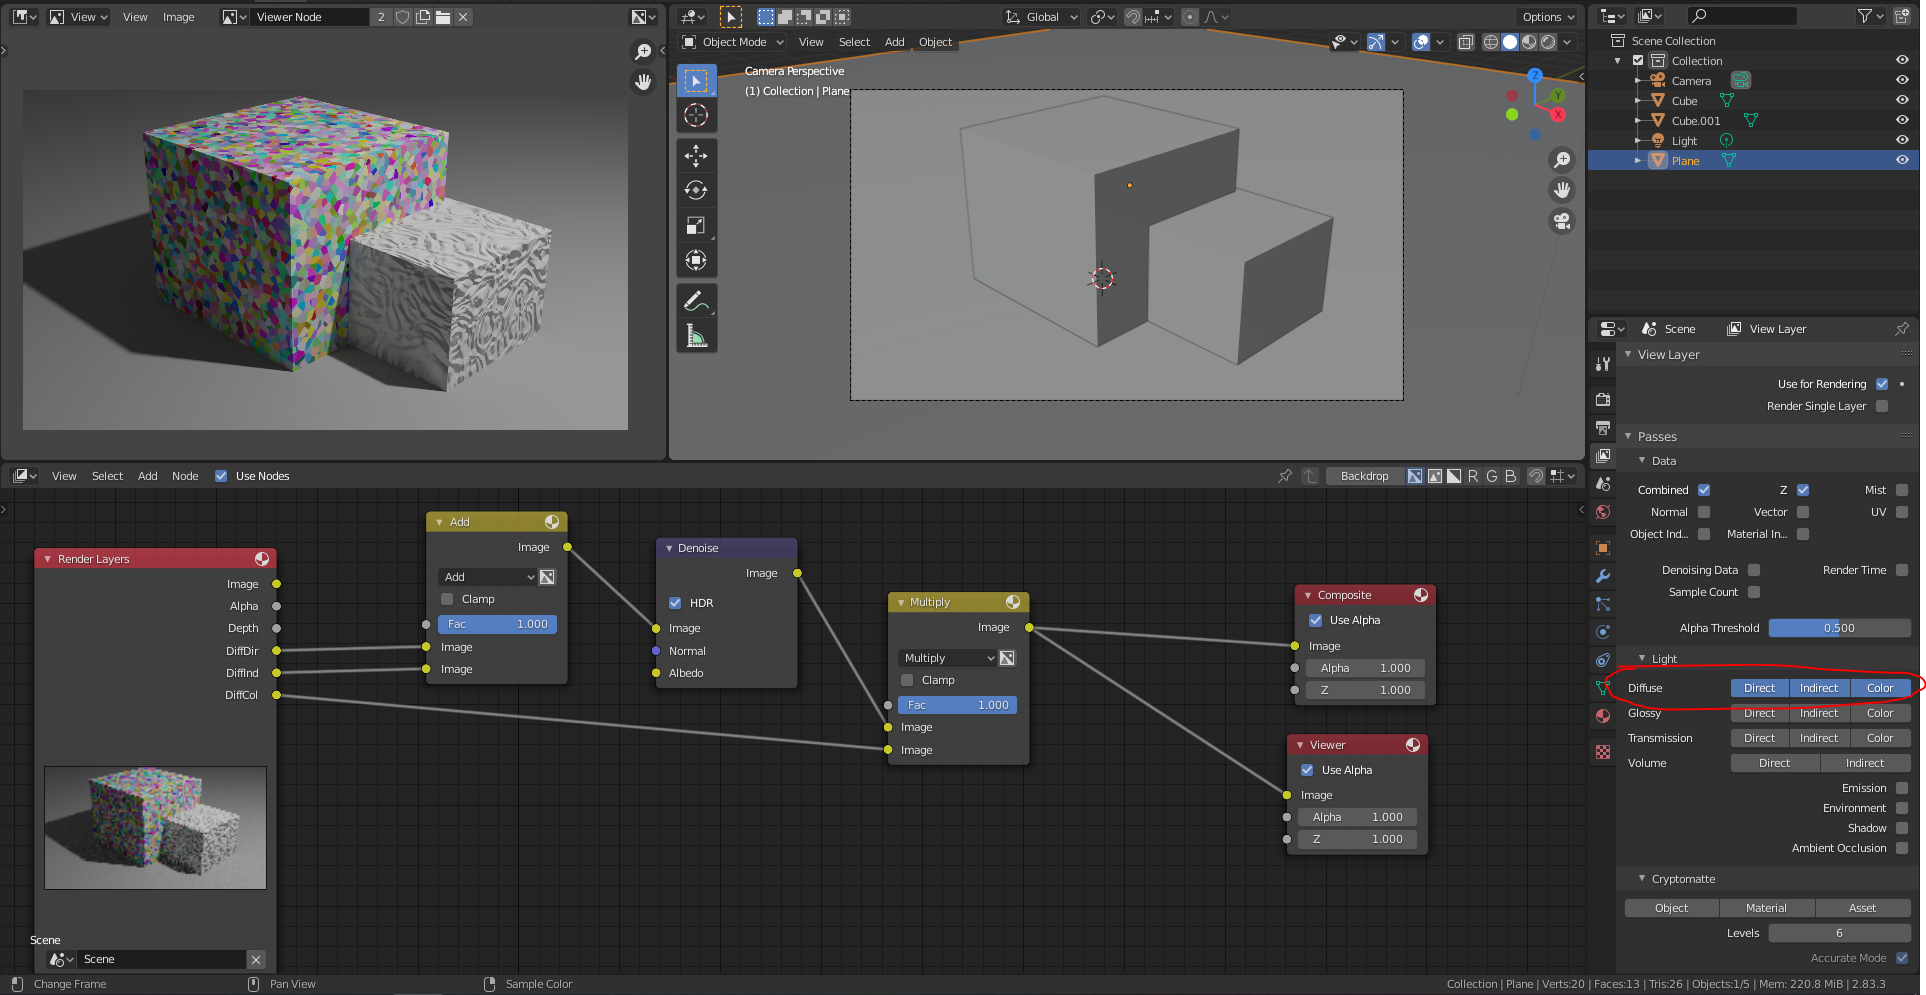Select the Scale tool in viewport toolbar
The width and height of the screenshot is (1926, 995).
tap(696, 225)
